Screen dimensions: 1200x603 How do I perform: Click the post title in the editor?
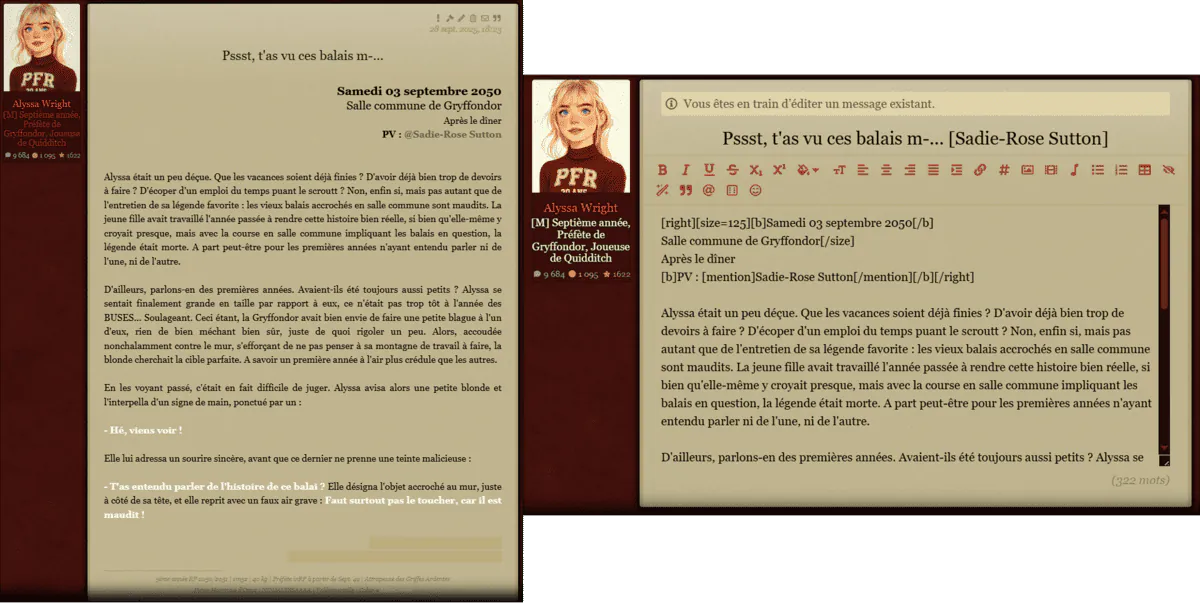pyautogui.click(x=915, y=138)
